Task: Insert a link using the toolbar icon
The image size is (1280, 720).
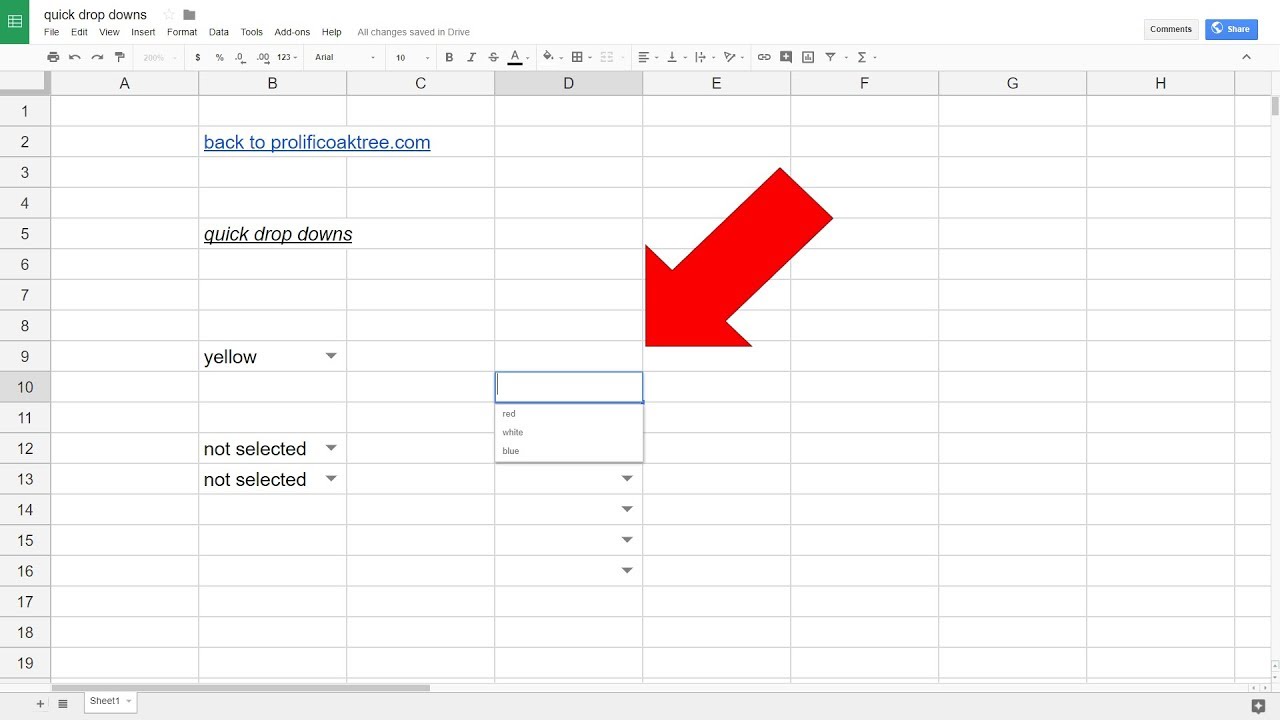Action: [764, 57]
